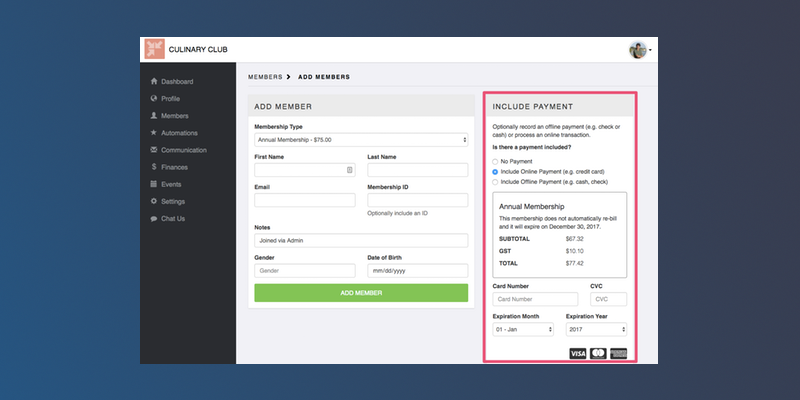Click the Finances dollar icon

click(154, 167)
